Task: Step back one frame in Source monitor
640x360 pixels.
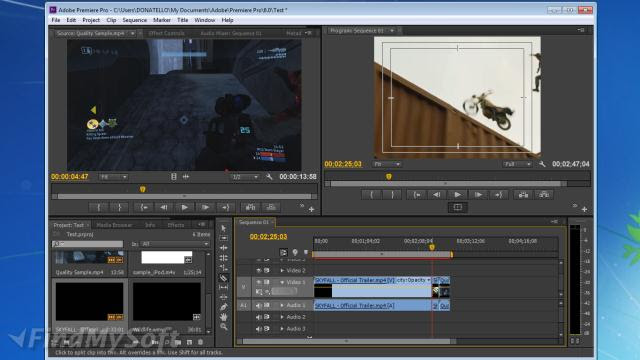Action: click(x=164, y=207)
